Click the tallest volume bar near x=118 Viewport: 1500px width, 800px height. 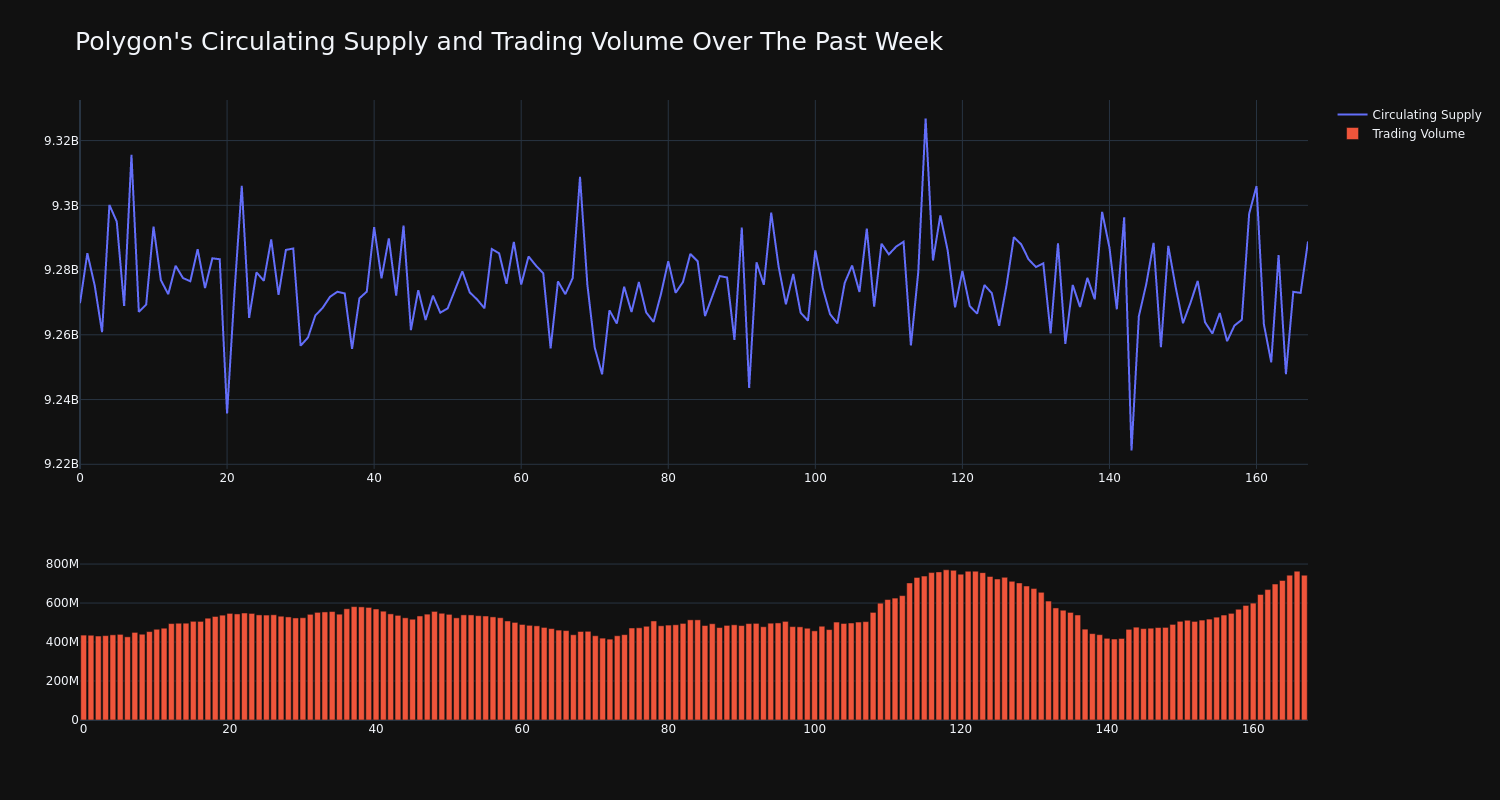click(x=946, y=645)
